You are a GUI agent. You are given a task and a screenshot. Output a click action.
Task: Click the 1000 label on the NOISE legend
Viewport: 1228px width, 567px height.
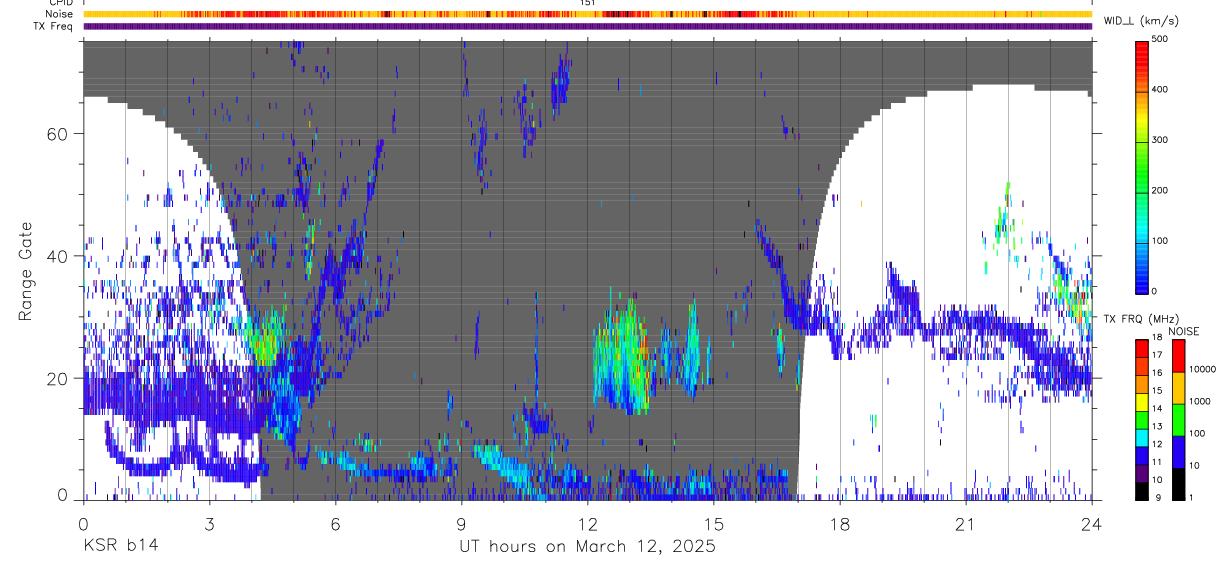pos(1199,403)
